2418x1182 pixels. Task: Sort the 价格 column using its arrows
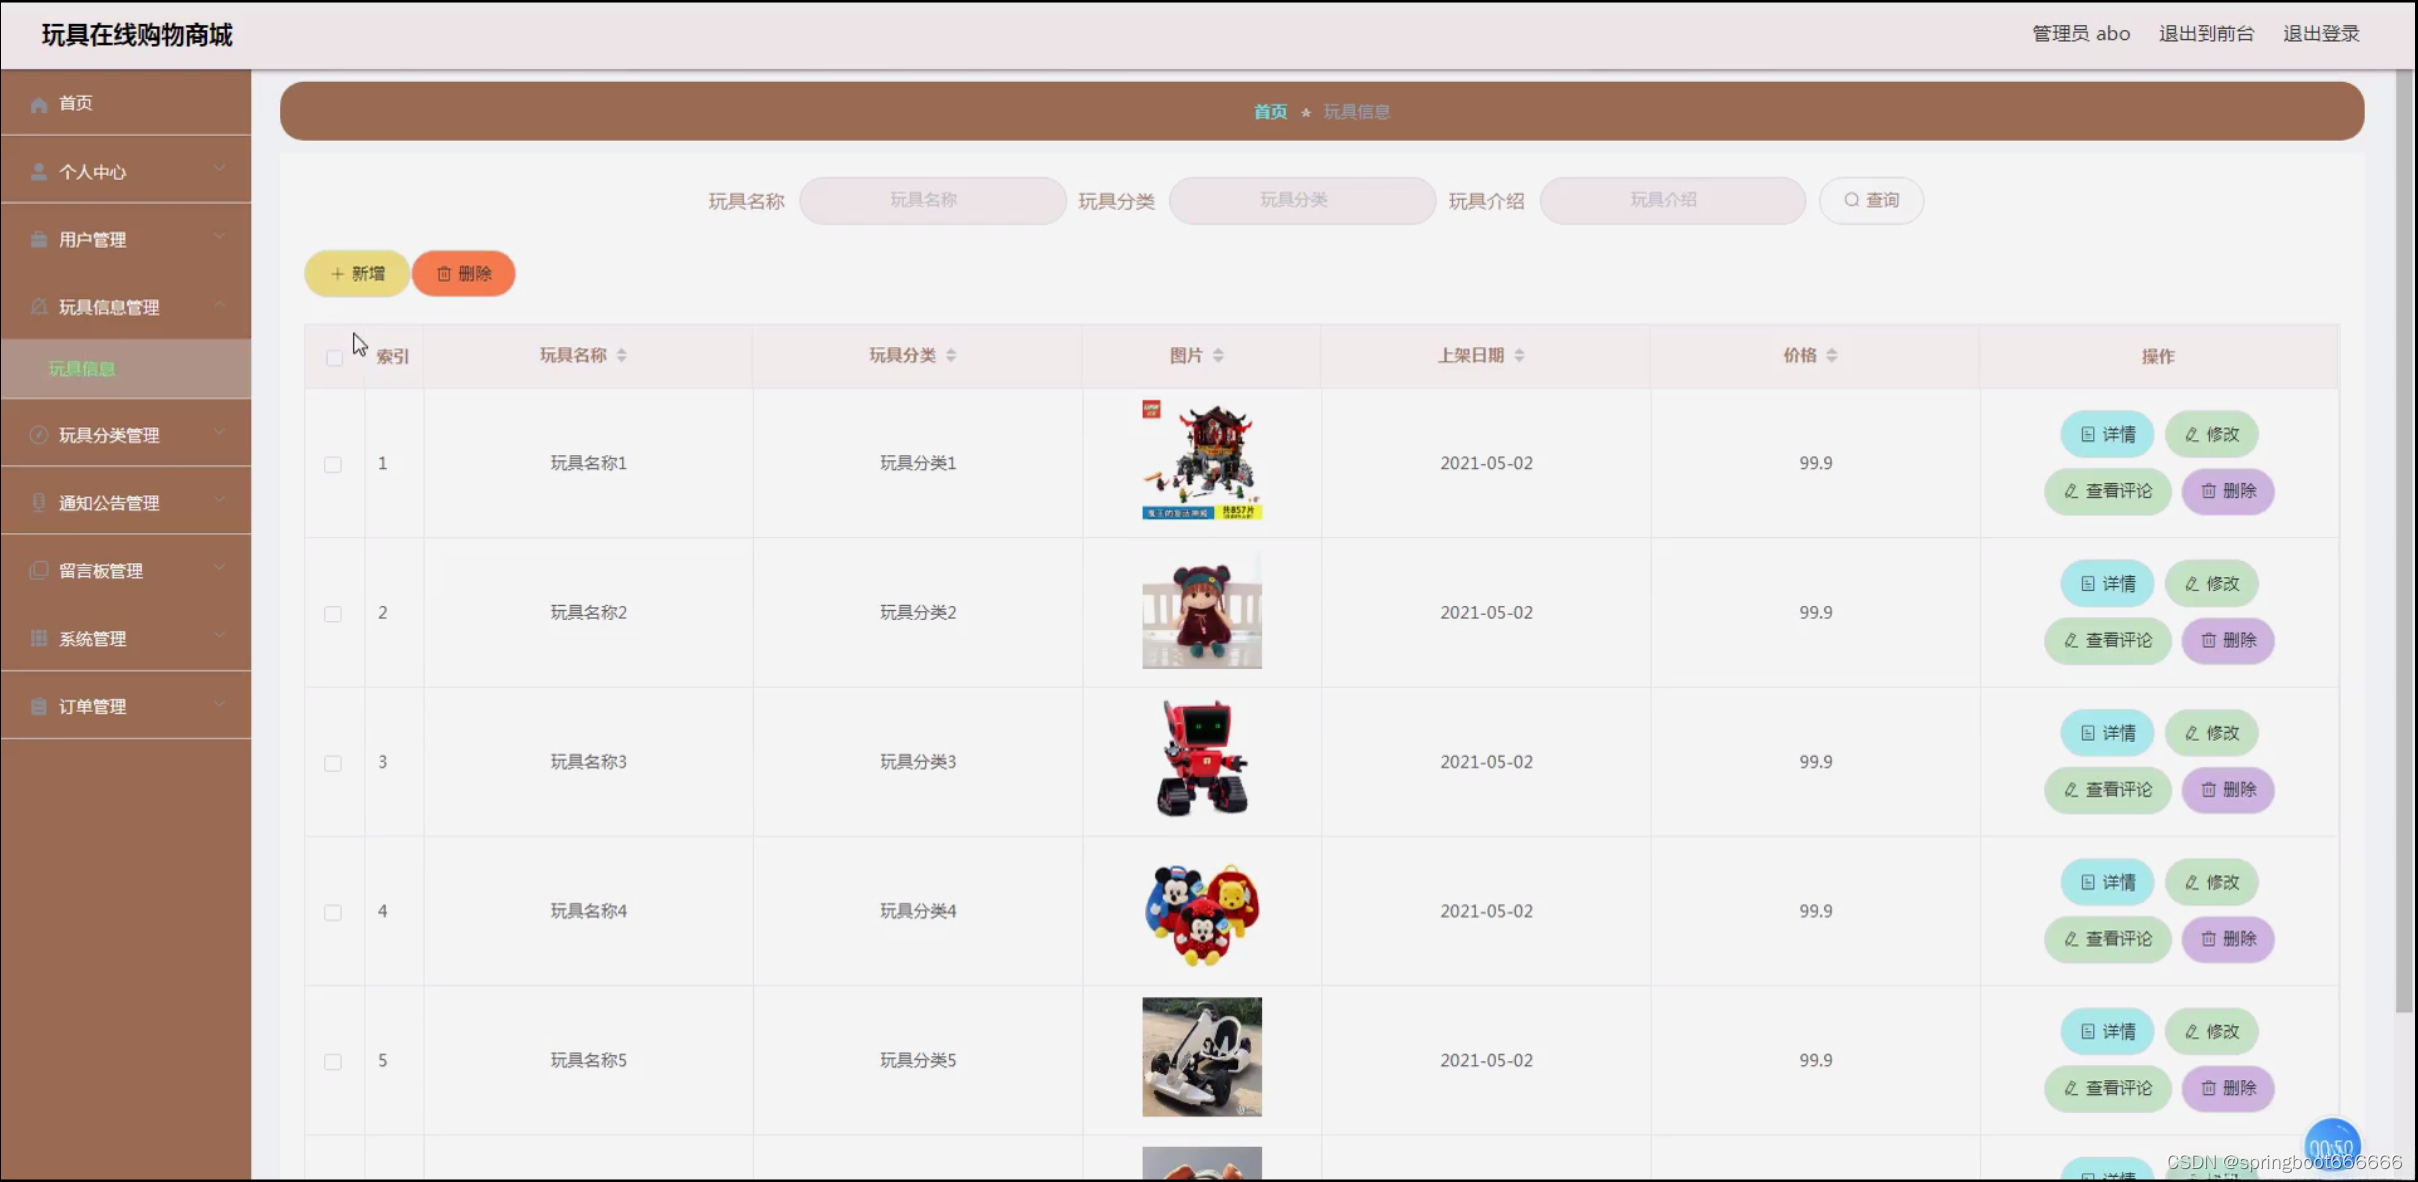[x=1832, y=355]
